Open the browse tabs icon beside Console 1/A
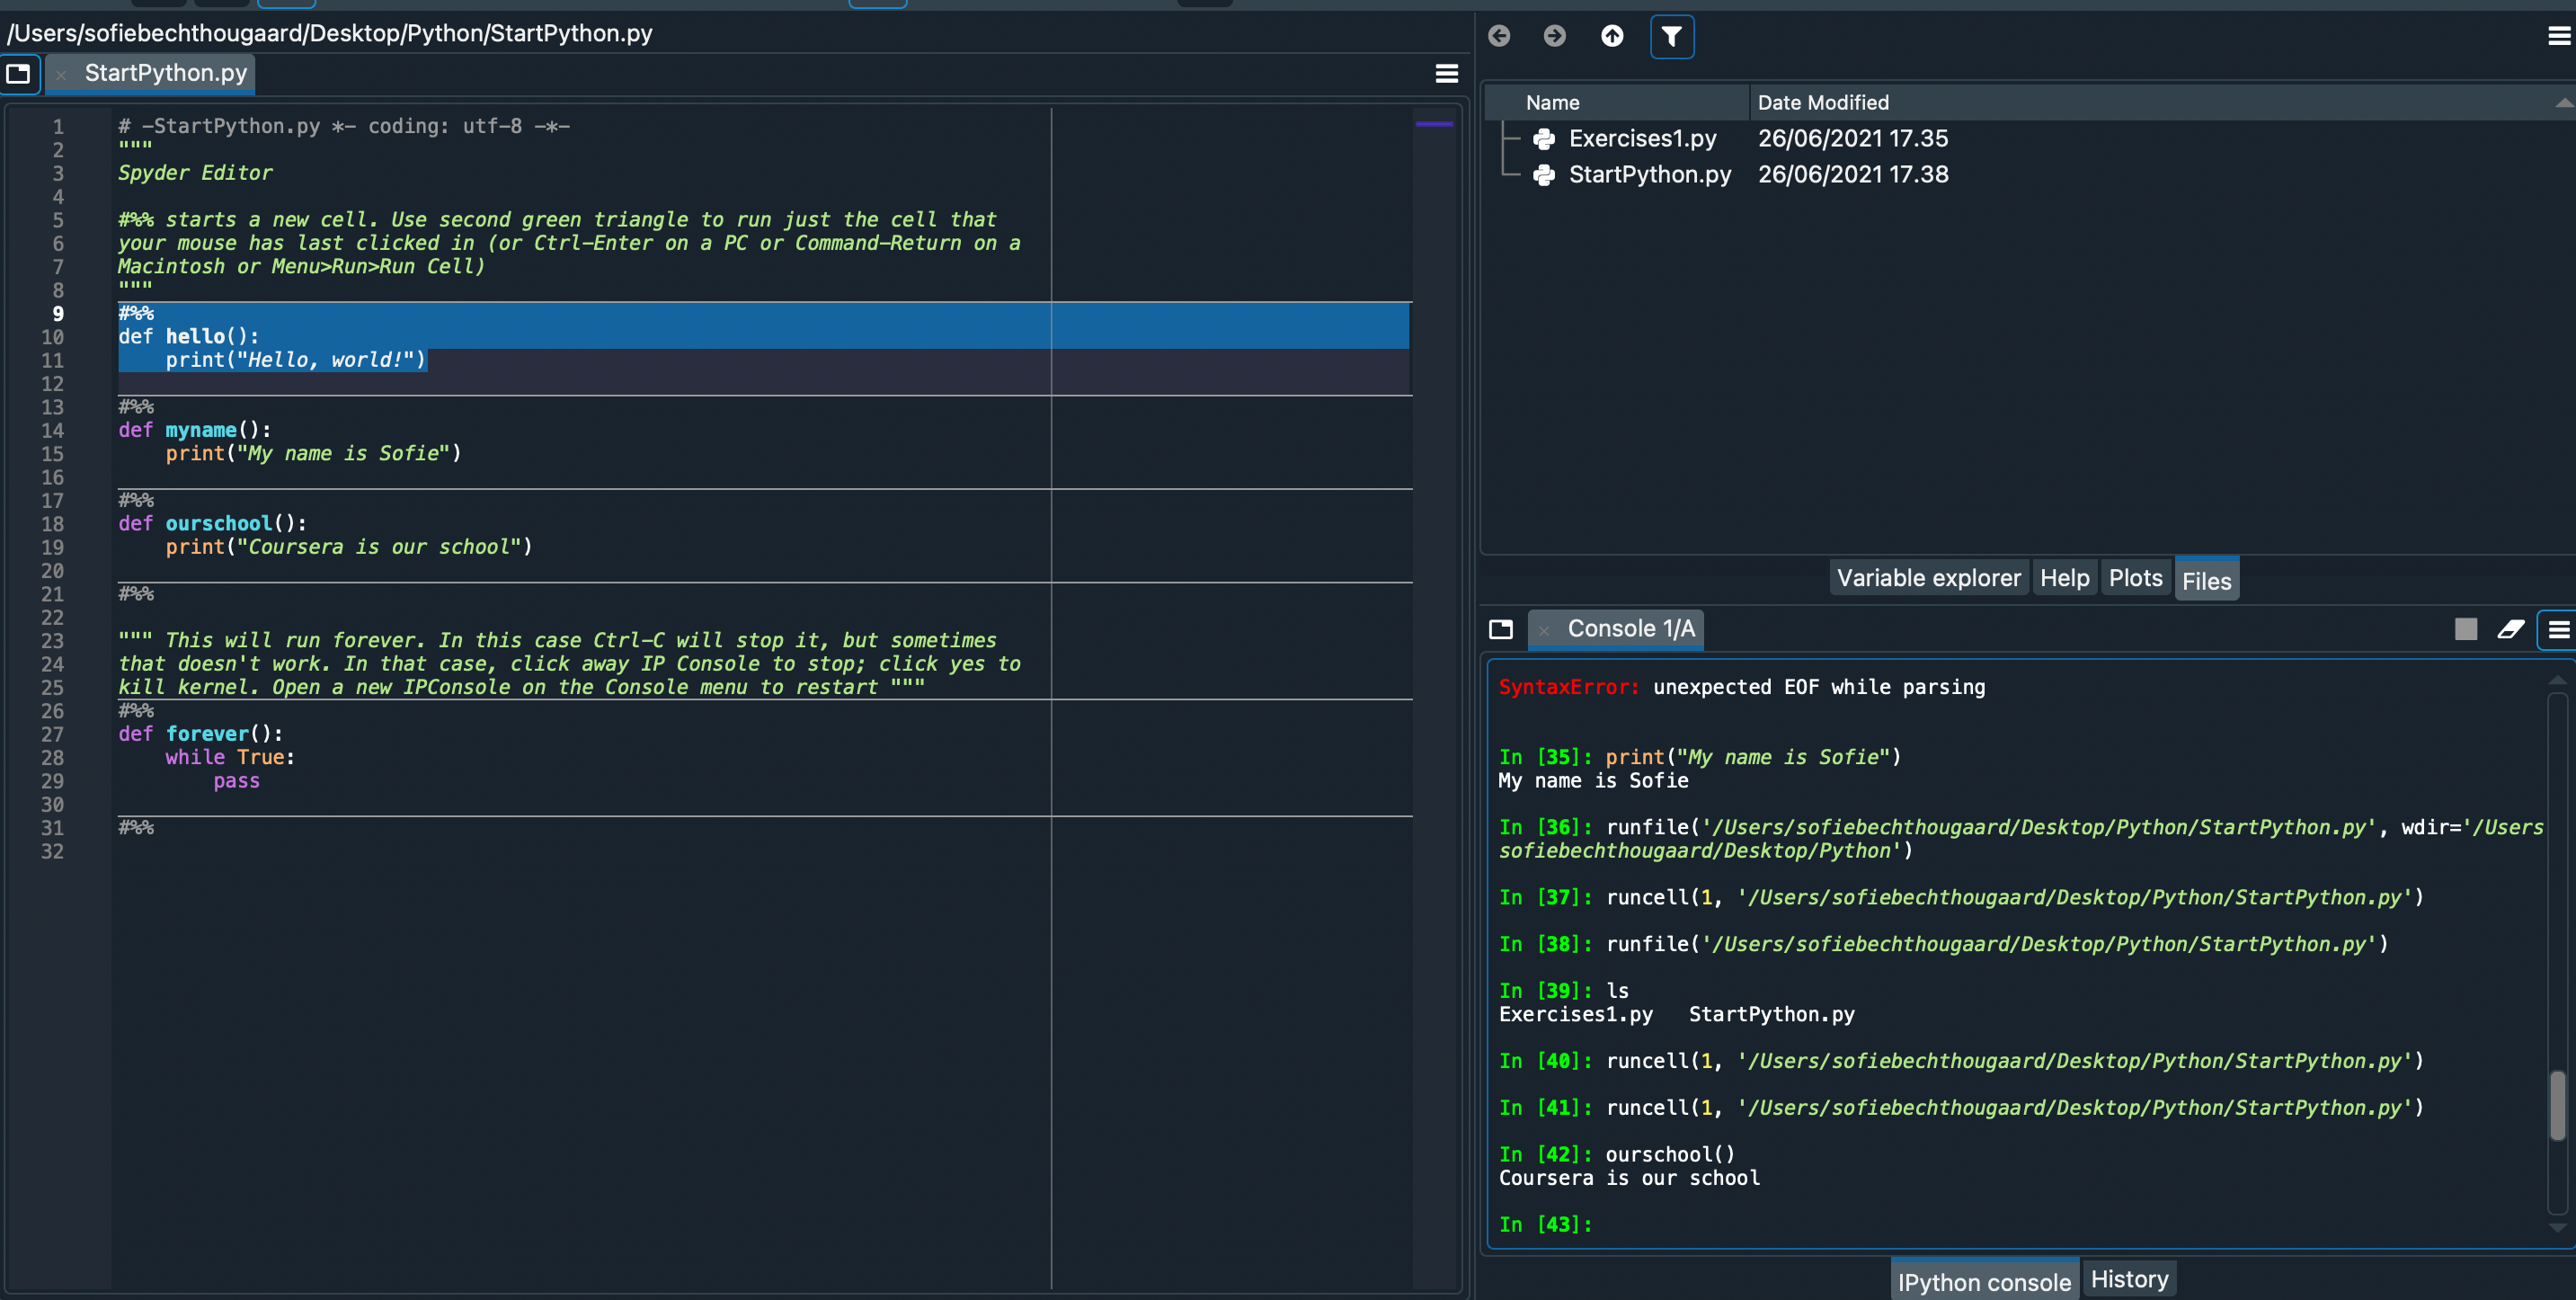 [x=1501, y=630]
